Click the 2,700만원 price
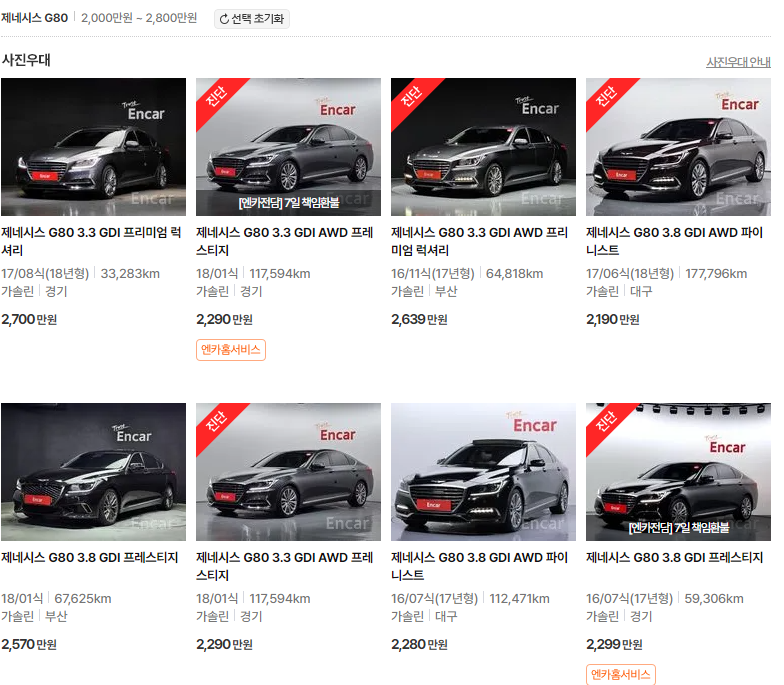Screen dimensions: 784x685 [x=29, y=320]
